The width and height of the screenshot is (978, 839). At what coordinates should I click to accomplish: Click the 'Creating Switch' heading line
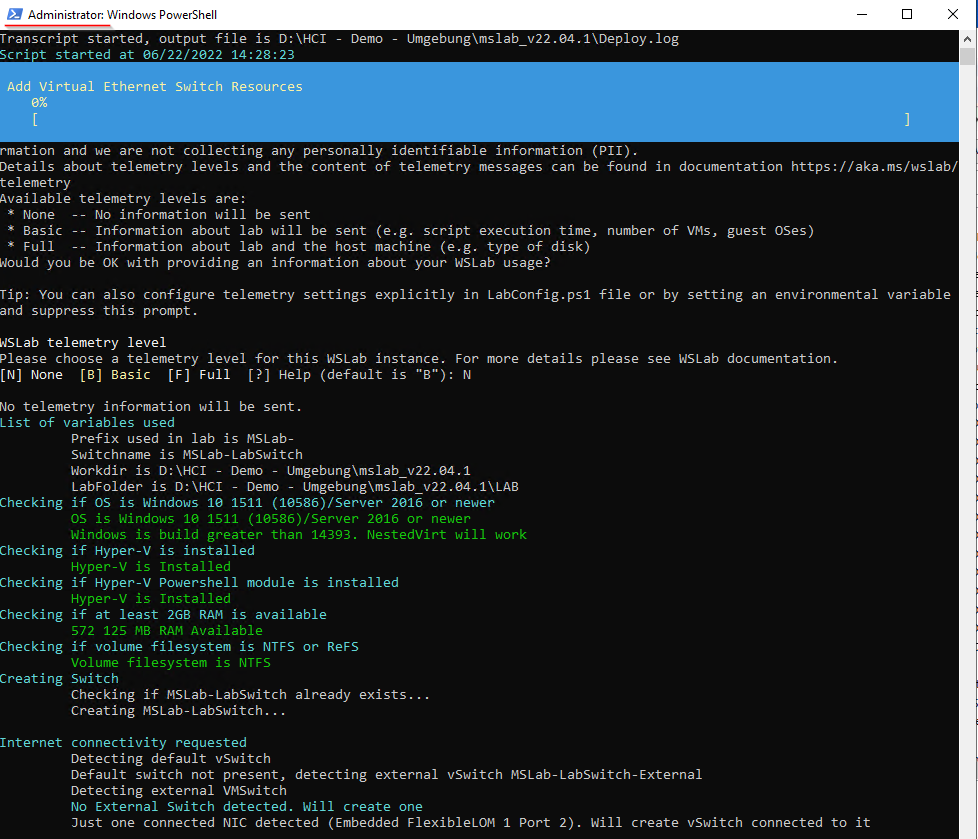(59, 679)
